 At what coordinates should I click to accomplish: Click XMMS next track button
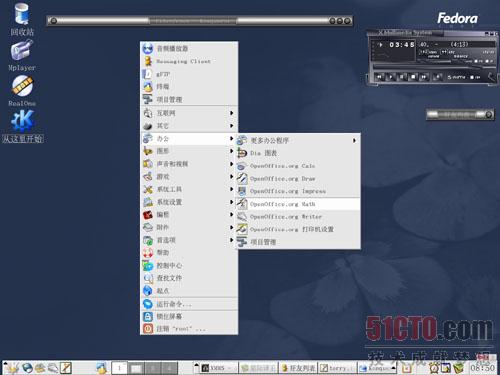click(423, 77)
